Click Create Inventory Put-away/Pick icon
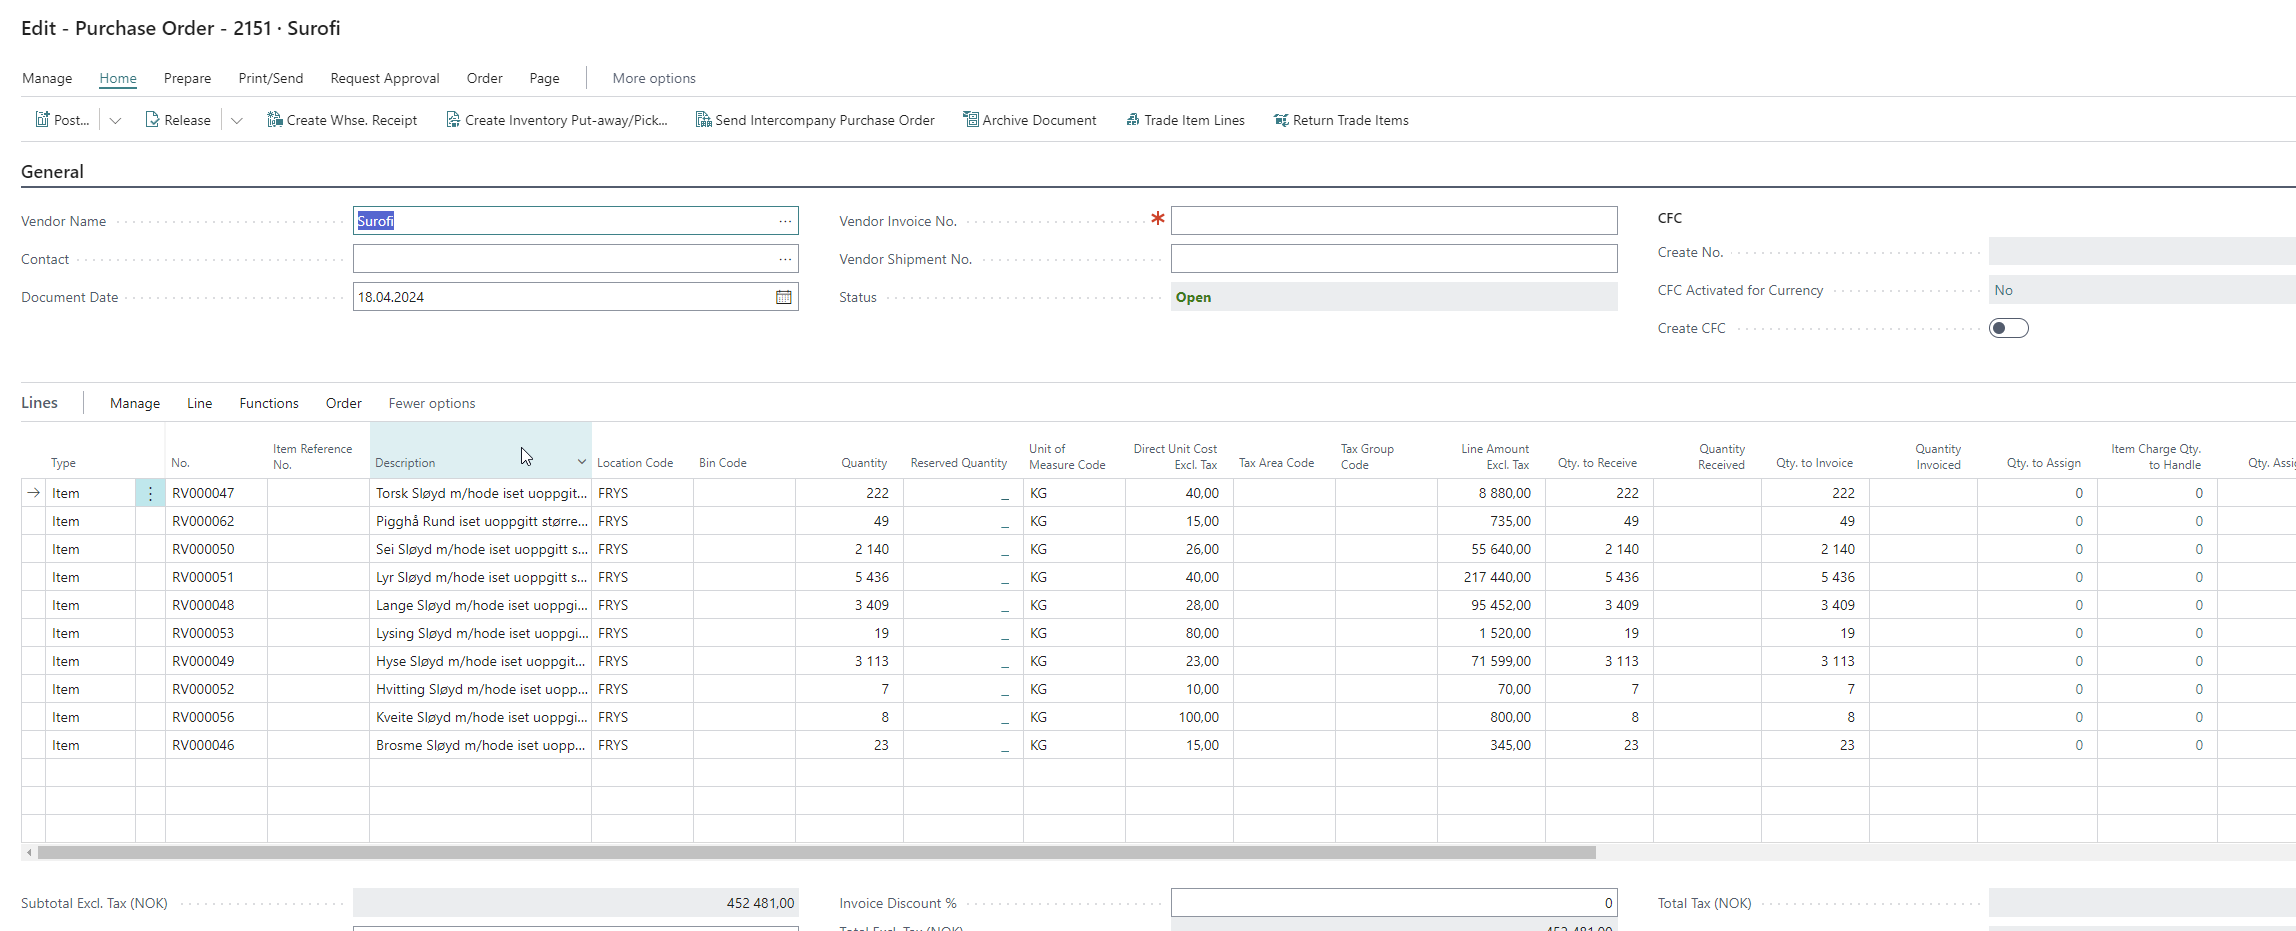2296x931 pixels. pos(453,120)
